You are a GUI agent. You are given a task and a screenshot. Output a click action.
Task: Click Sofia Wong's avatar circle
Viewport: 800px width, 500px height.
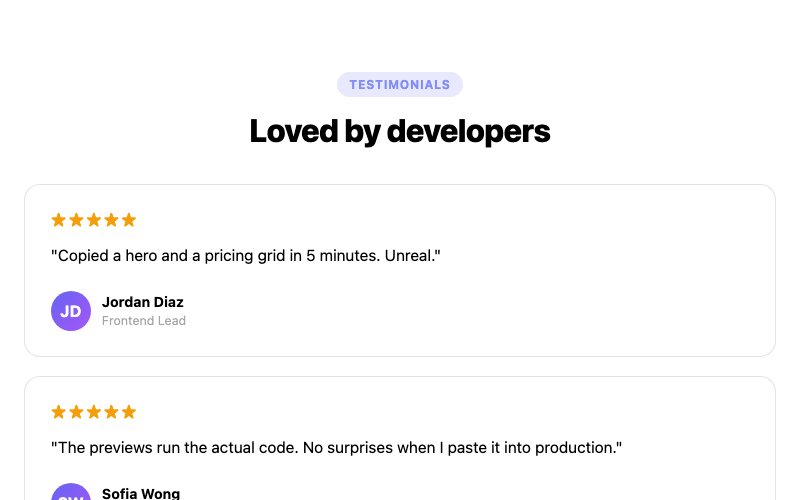(x=71, y=492)
